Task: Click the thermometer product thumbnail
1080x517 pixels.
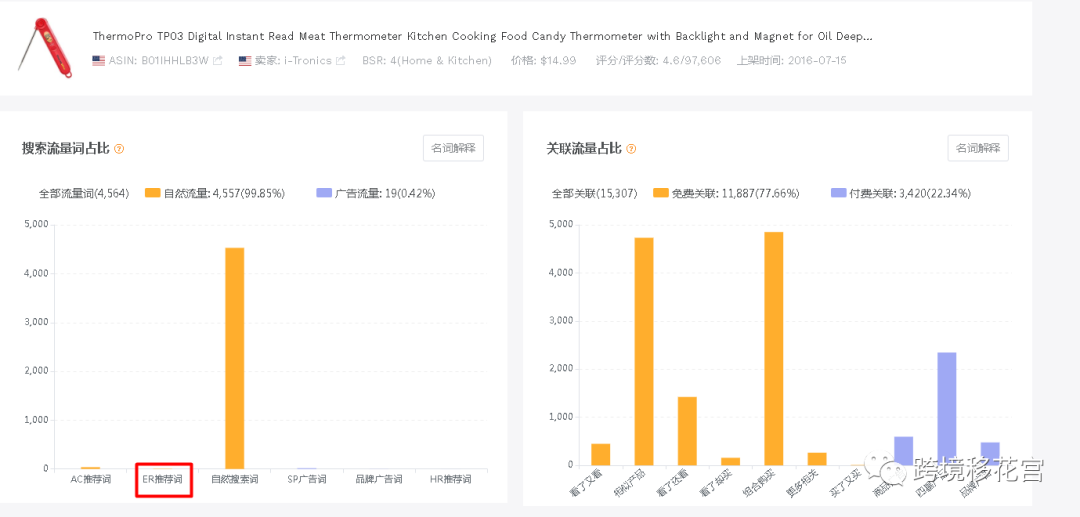Action: 44,47
